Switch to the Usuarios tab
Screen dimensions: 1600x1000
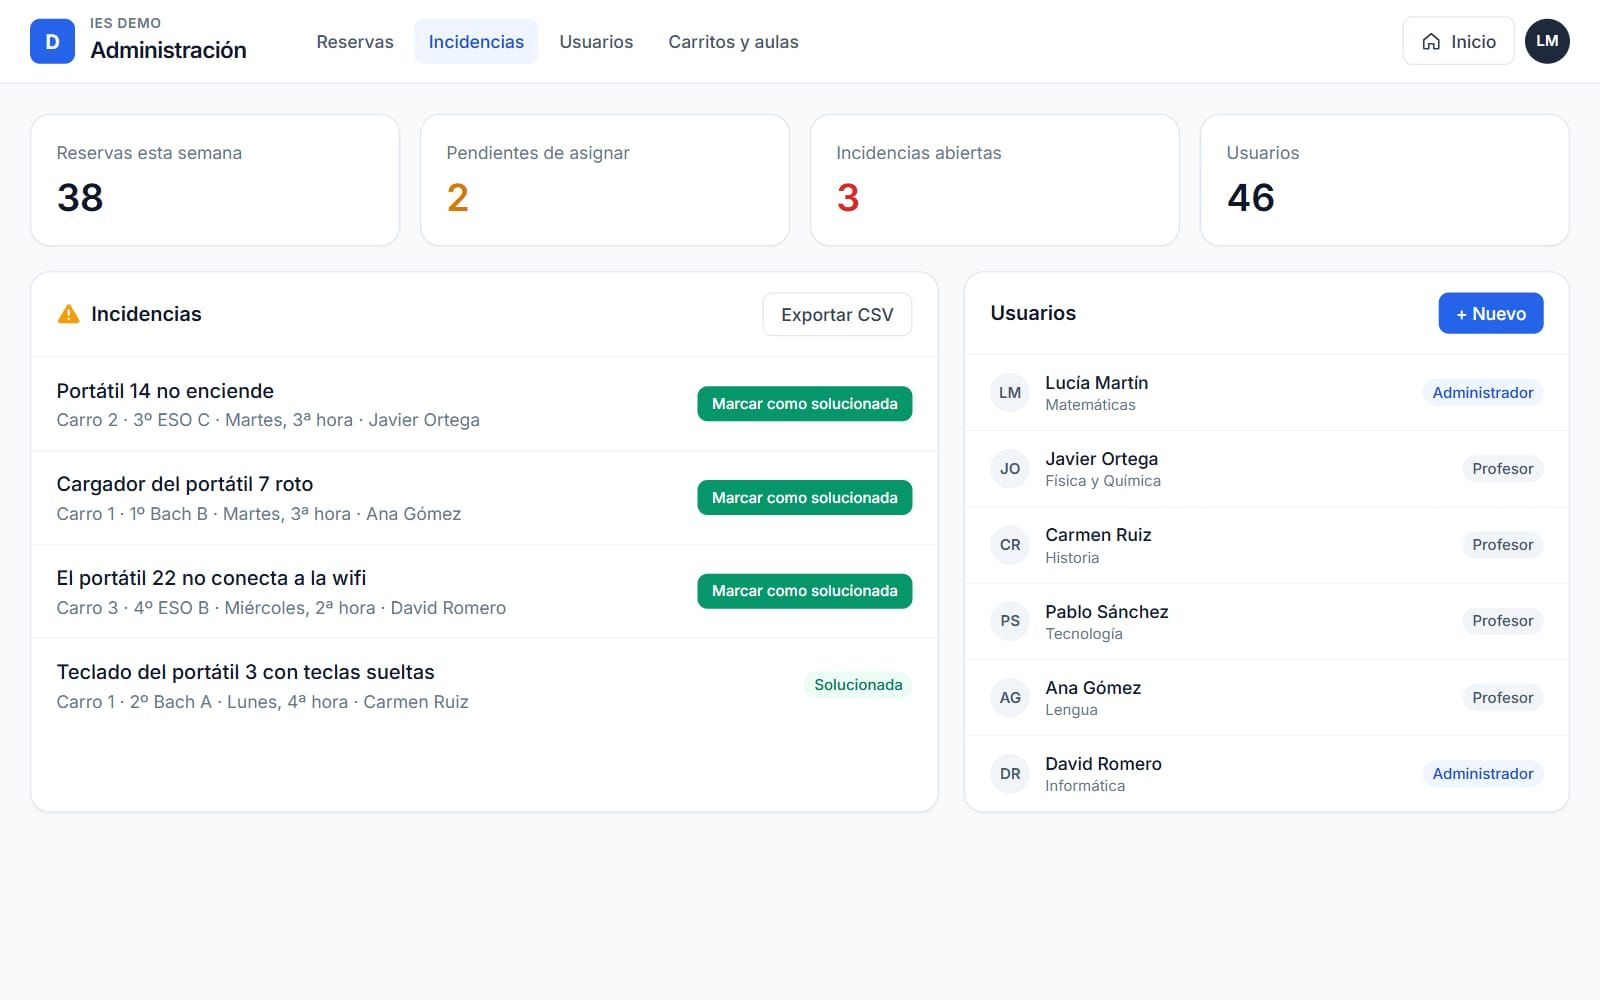pos(596,42)
